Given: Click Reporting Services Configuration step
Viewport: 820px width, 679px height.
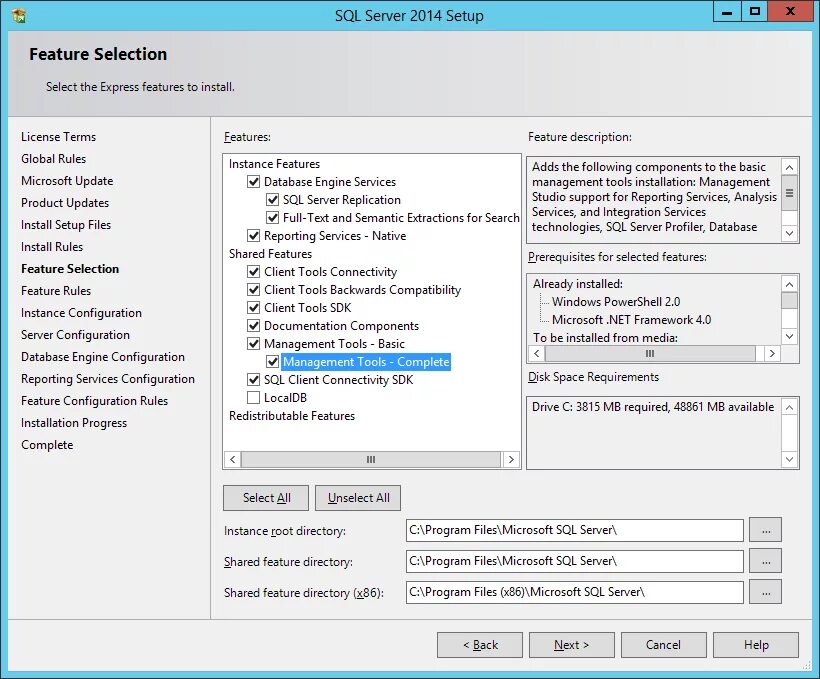Looking at the screenshot, I should coord(108,379).
